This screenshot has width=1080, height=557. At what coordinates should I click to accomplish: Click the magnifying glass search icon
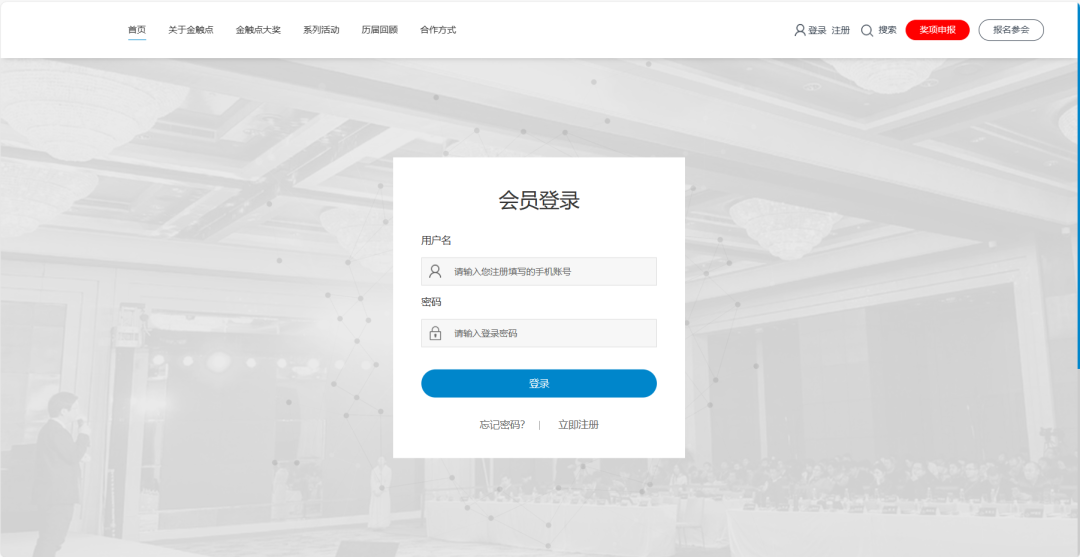pos(867,30)
